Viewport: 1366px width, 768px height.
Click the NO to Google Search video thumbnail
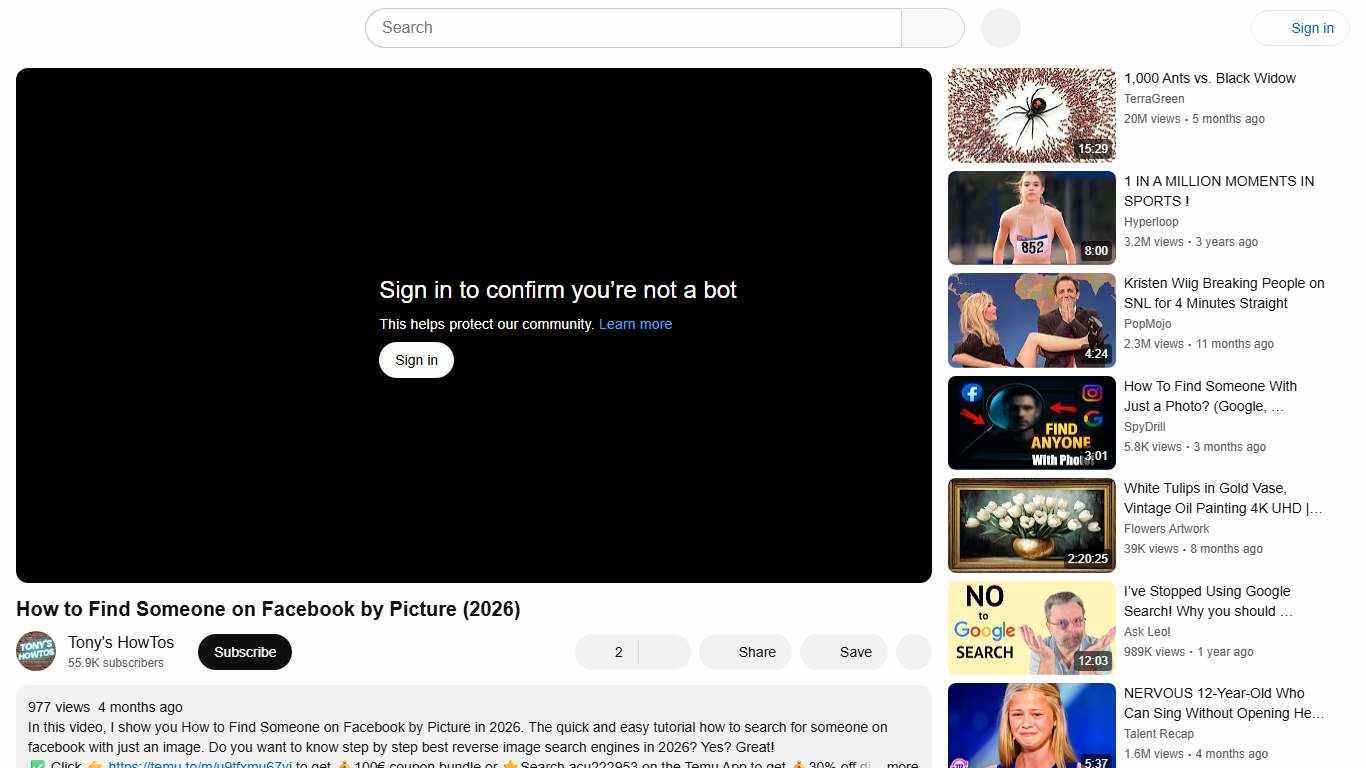pyautogui.click(x=1031, y=627)
